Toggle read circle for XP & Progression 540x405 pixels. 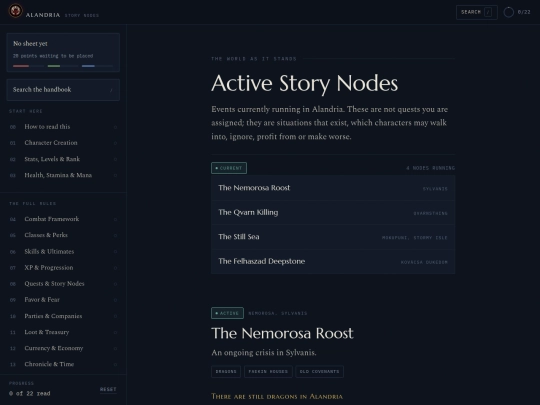(x=115, y=268)
